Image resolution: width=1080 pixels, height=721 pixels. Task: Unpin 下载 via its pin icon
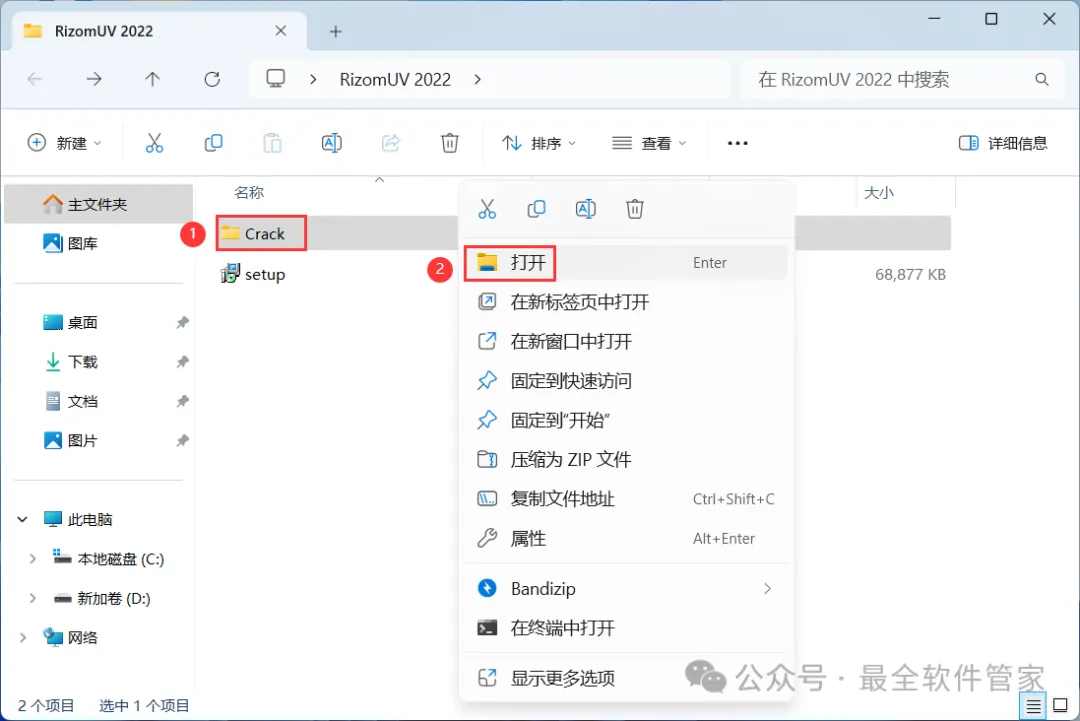point(183,362)
